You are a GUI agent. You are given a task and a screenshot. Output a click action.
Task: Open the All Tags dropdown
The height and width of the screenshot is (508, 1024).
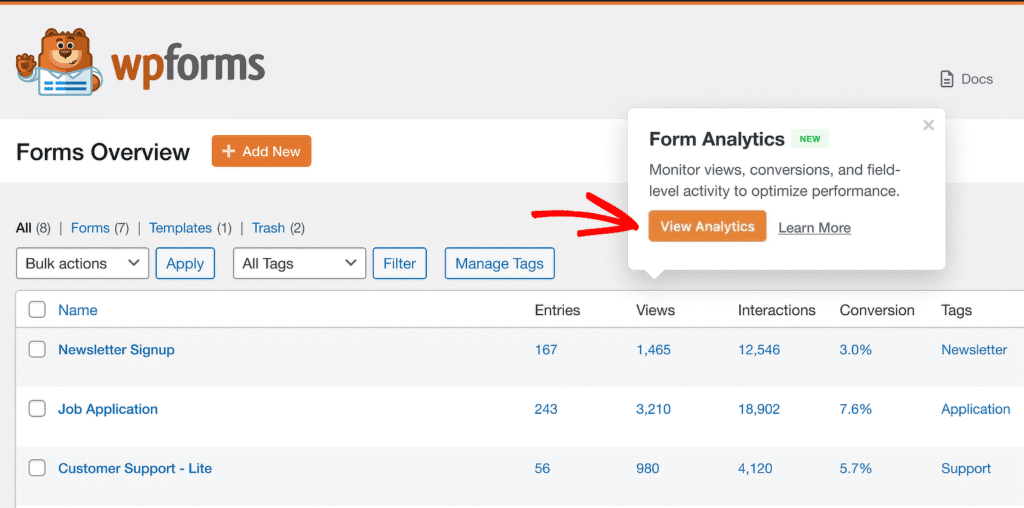(x=299, y=263)
